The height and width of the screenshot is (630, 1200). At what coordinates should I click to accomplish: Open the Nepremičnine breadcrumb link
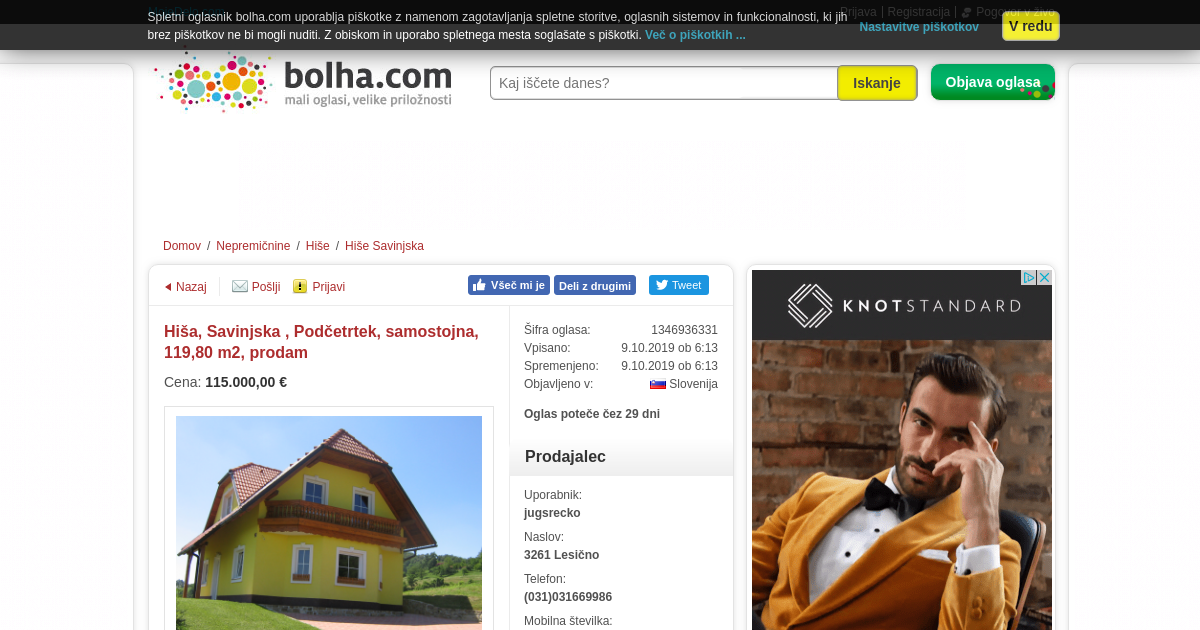click(x=253, y=246)
